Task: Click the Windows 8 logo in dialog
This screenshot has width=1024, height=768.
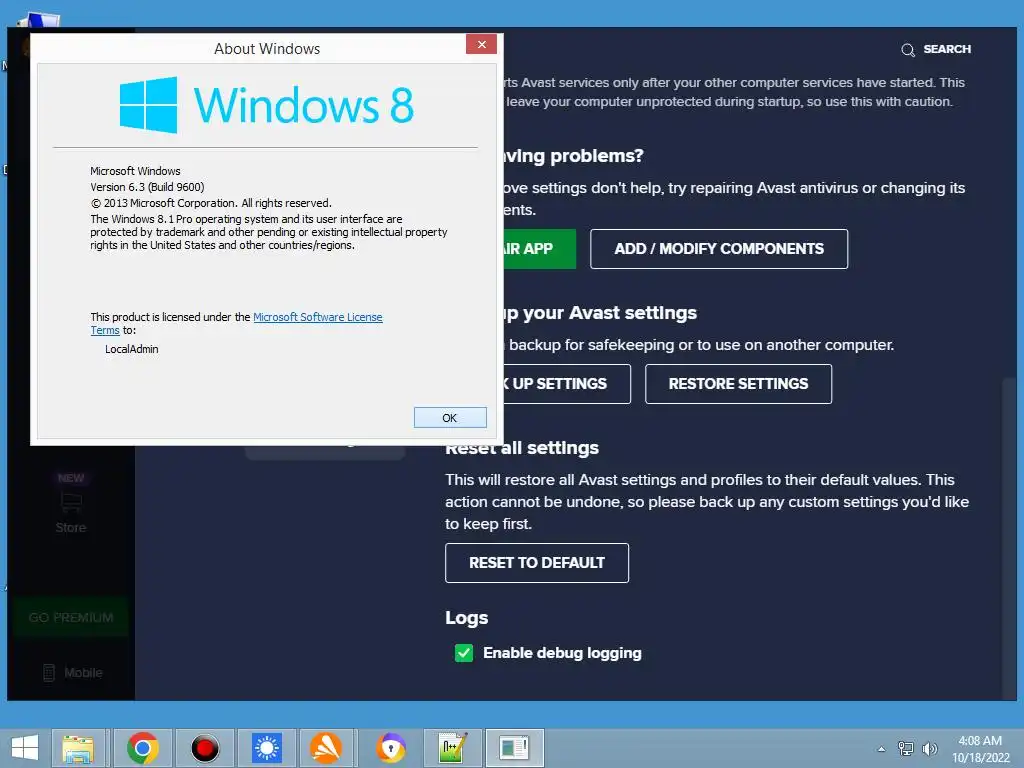Action: coord(266,104)
